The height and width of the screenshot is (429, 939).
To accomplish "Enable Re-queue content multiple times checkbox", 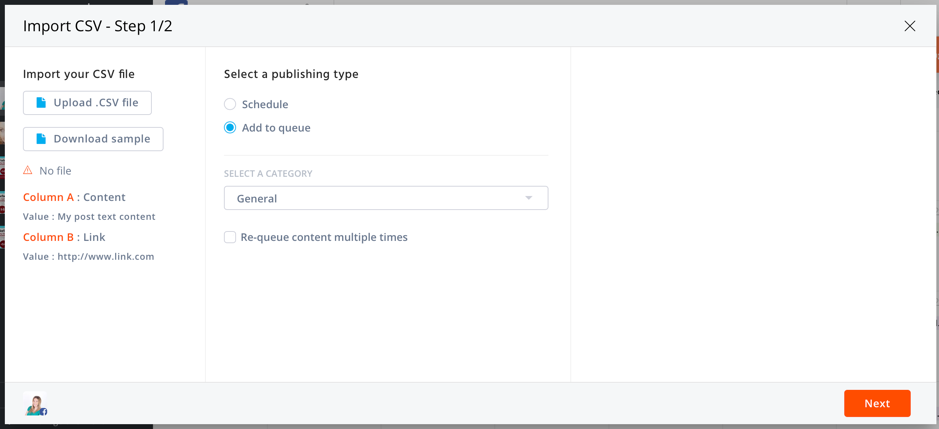I will coord(230,237).
